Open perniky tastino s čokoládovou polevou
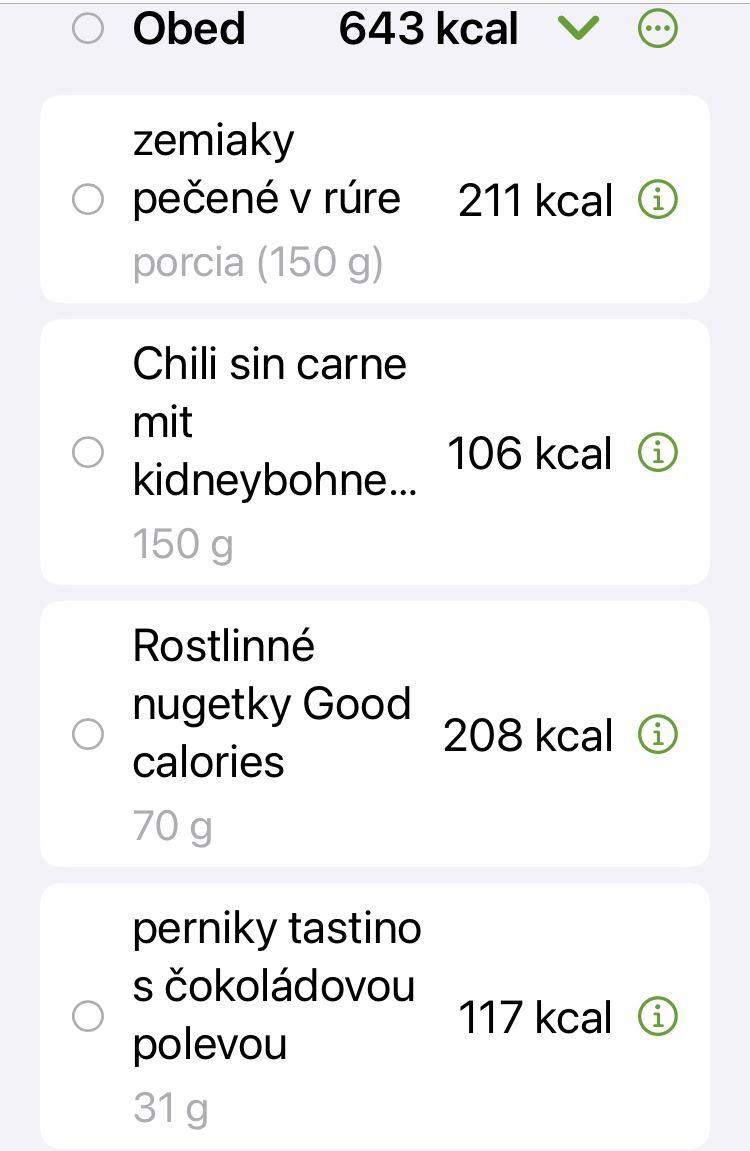750x1151 pixels. click(276, 986)
